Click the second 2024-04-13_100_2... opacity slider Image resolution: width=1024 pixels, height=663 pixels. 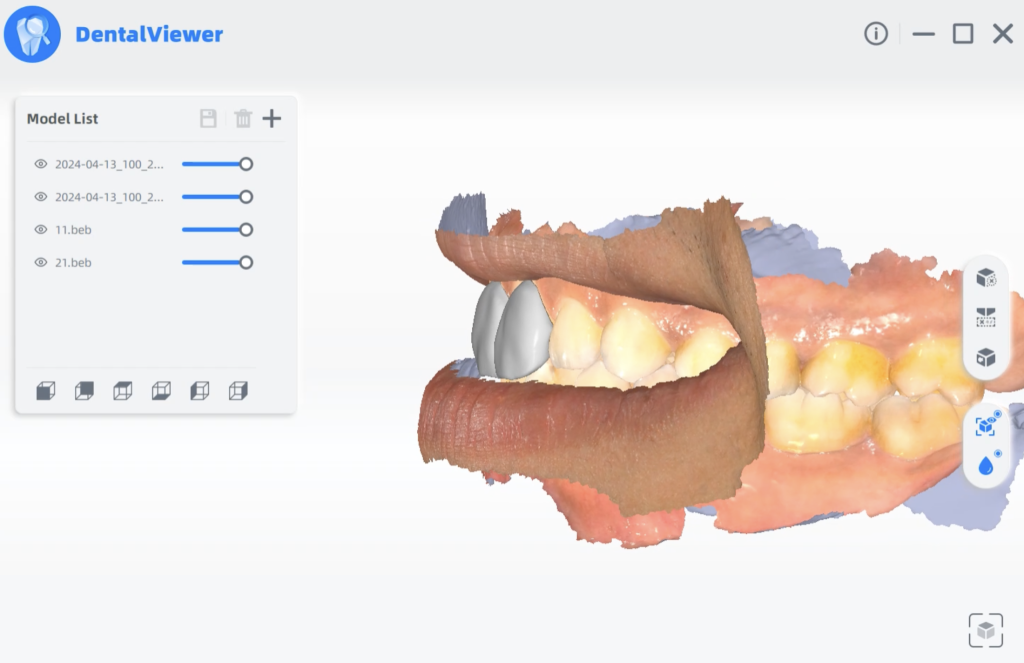click(x=217, y=197)
